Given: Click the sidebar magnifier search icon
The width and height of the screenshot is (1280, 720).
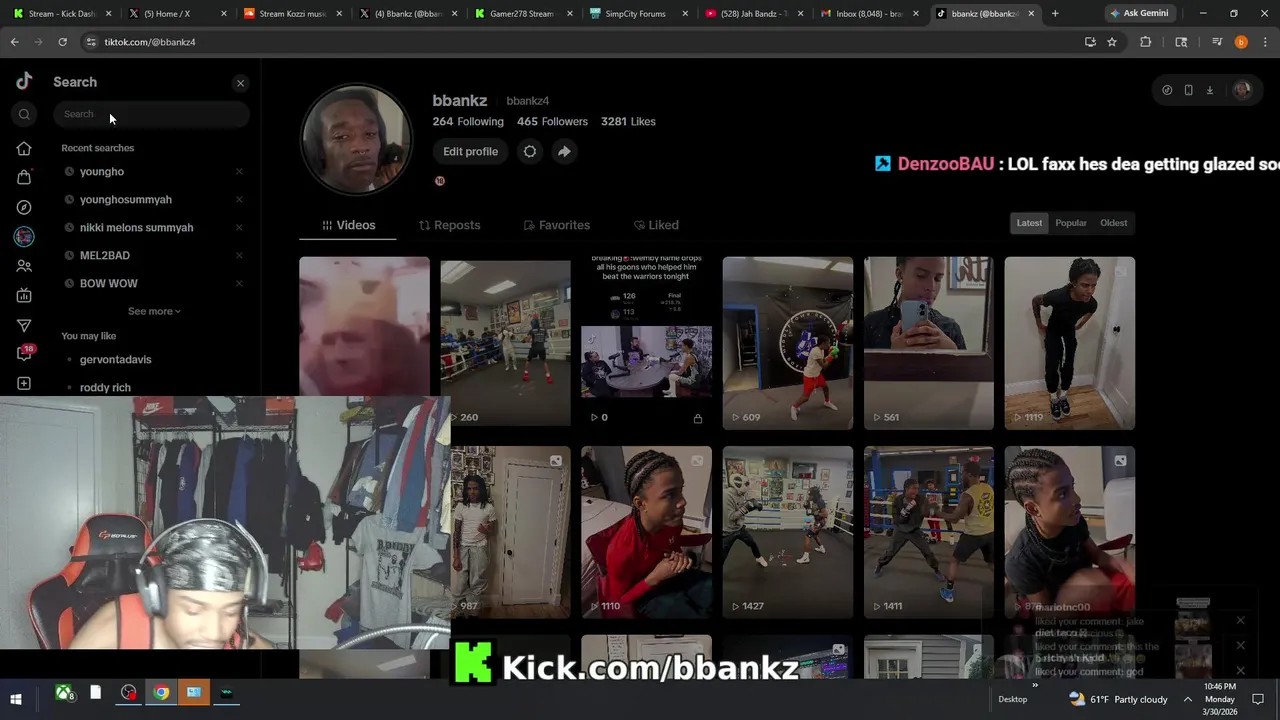Looking at the screenshot, I should pos(24,114).
